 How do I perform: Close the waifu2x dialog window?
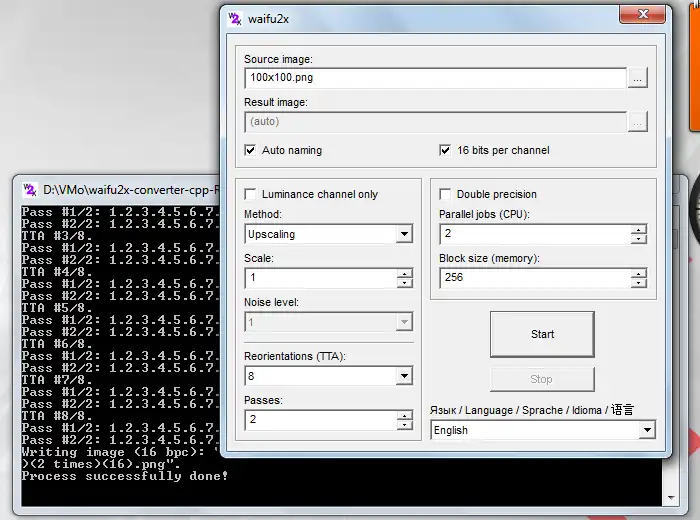[642, 15]
